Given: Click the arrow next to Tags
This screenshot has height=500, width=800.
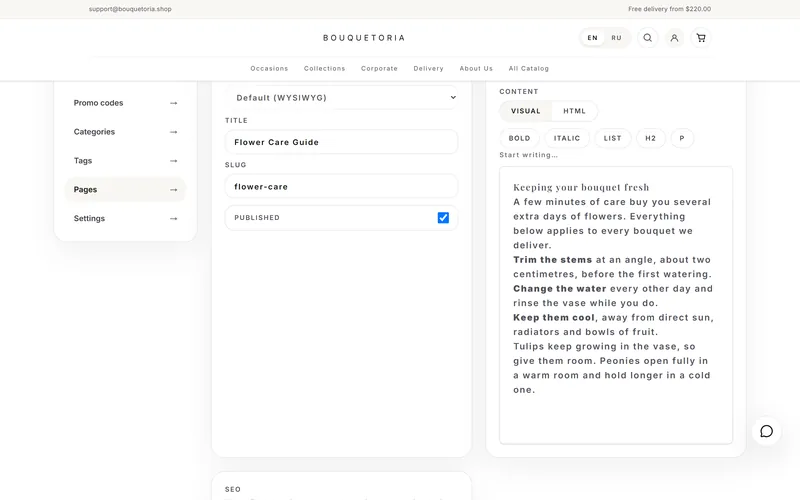Looking at the screenshot, I should coord(173,161).
